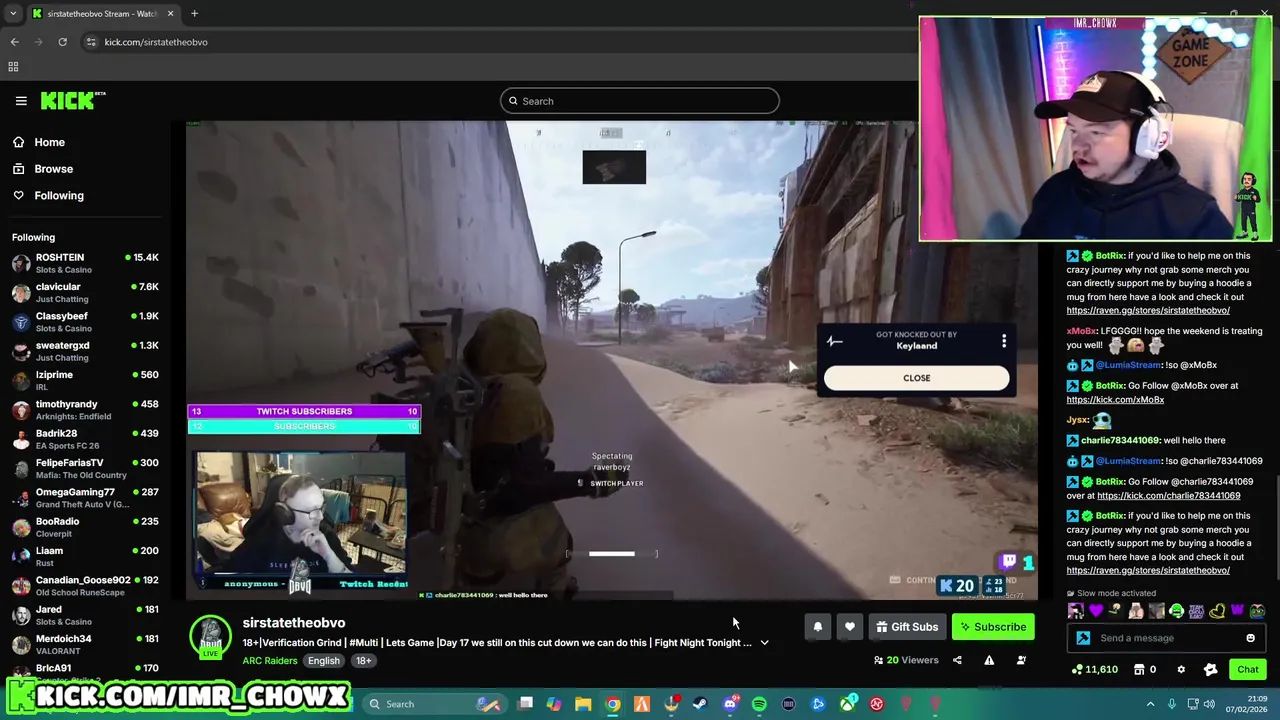1280x720 pixels.
Task: Open kick.com/charlie783441069 link in chat
Action: 1168,496
